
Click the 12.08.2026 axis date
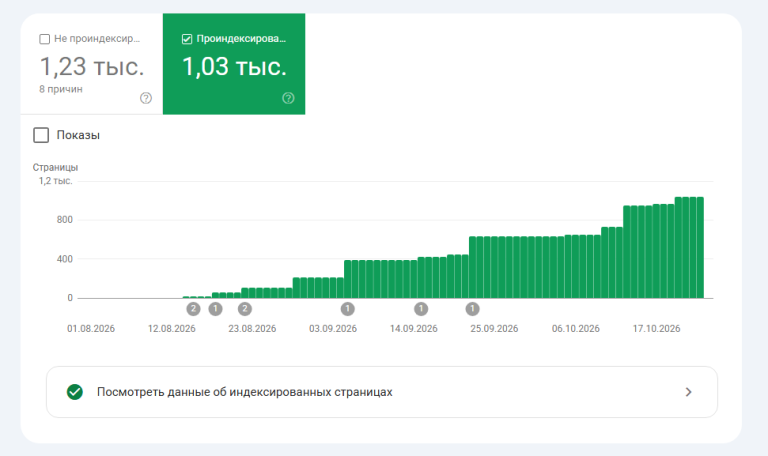coord(172,329)
